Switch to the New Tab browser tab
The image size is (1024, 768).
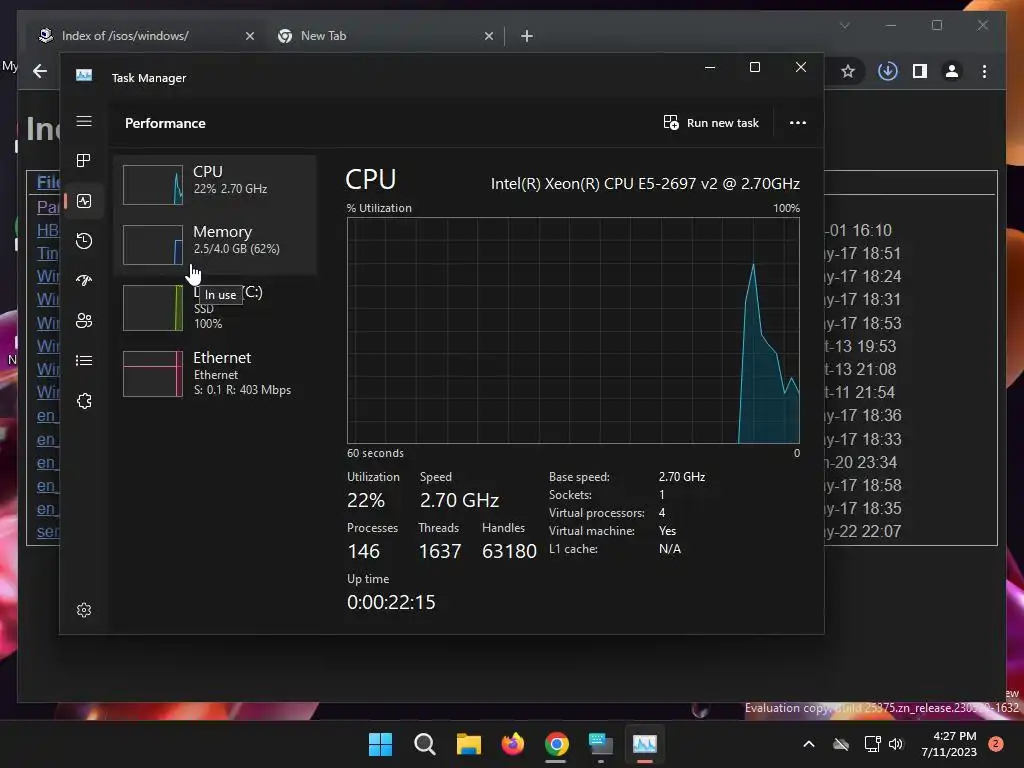[x=385, y=36]
